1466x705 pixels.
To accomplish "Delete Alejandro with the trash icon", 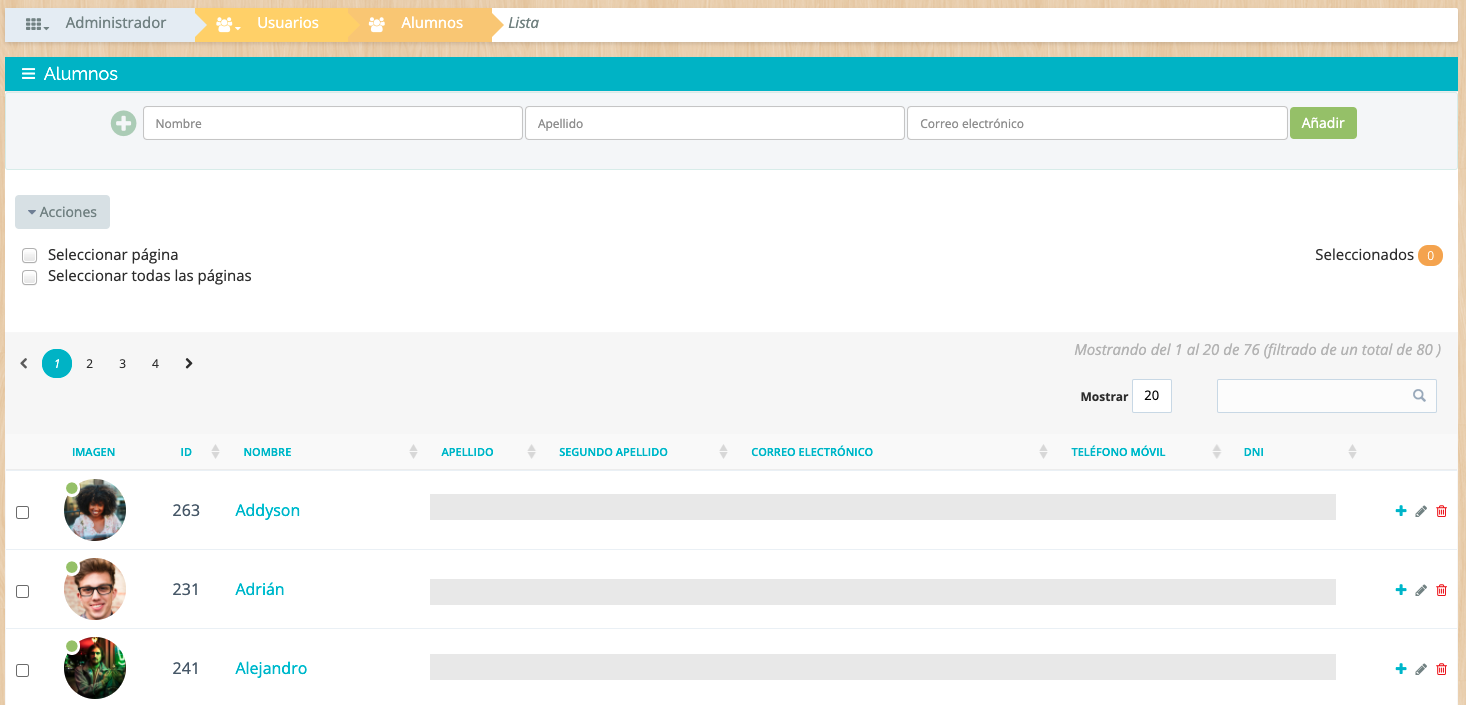I will pos(1441,669).
